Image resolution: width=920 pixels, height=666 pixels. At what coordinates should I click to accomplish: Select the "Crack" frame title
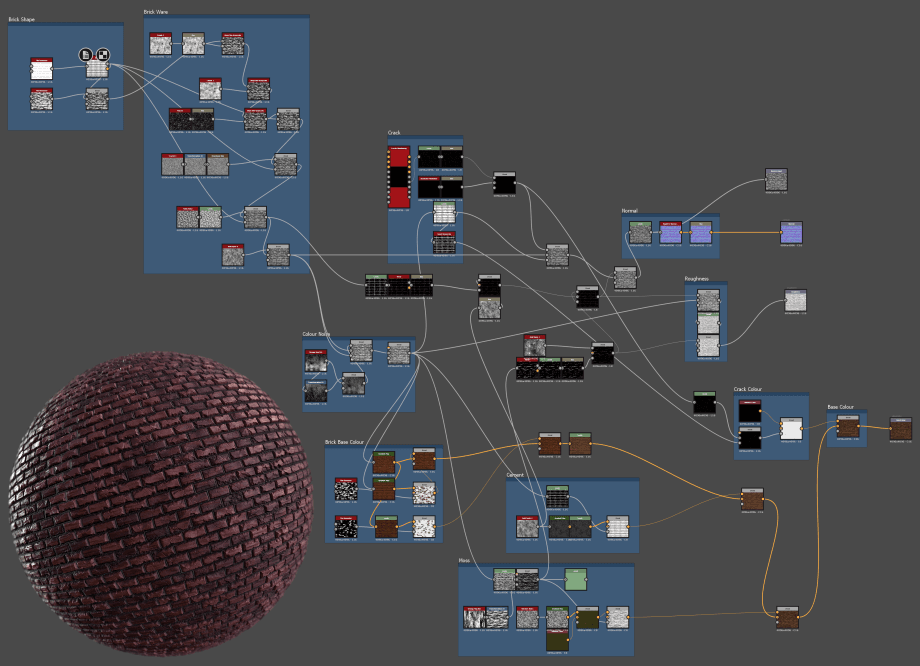coord(394,133)
